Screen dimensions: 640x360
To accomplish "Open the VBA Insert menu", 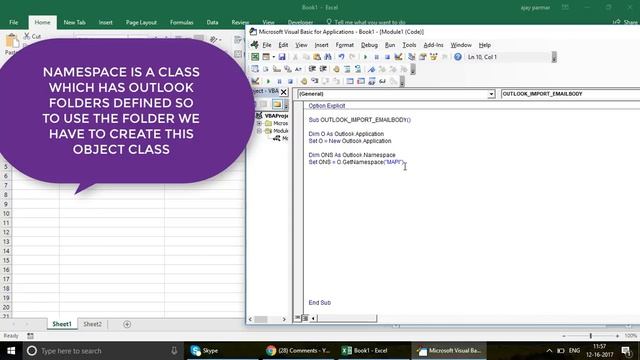I will (321, 45).
